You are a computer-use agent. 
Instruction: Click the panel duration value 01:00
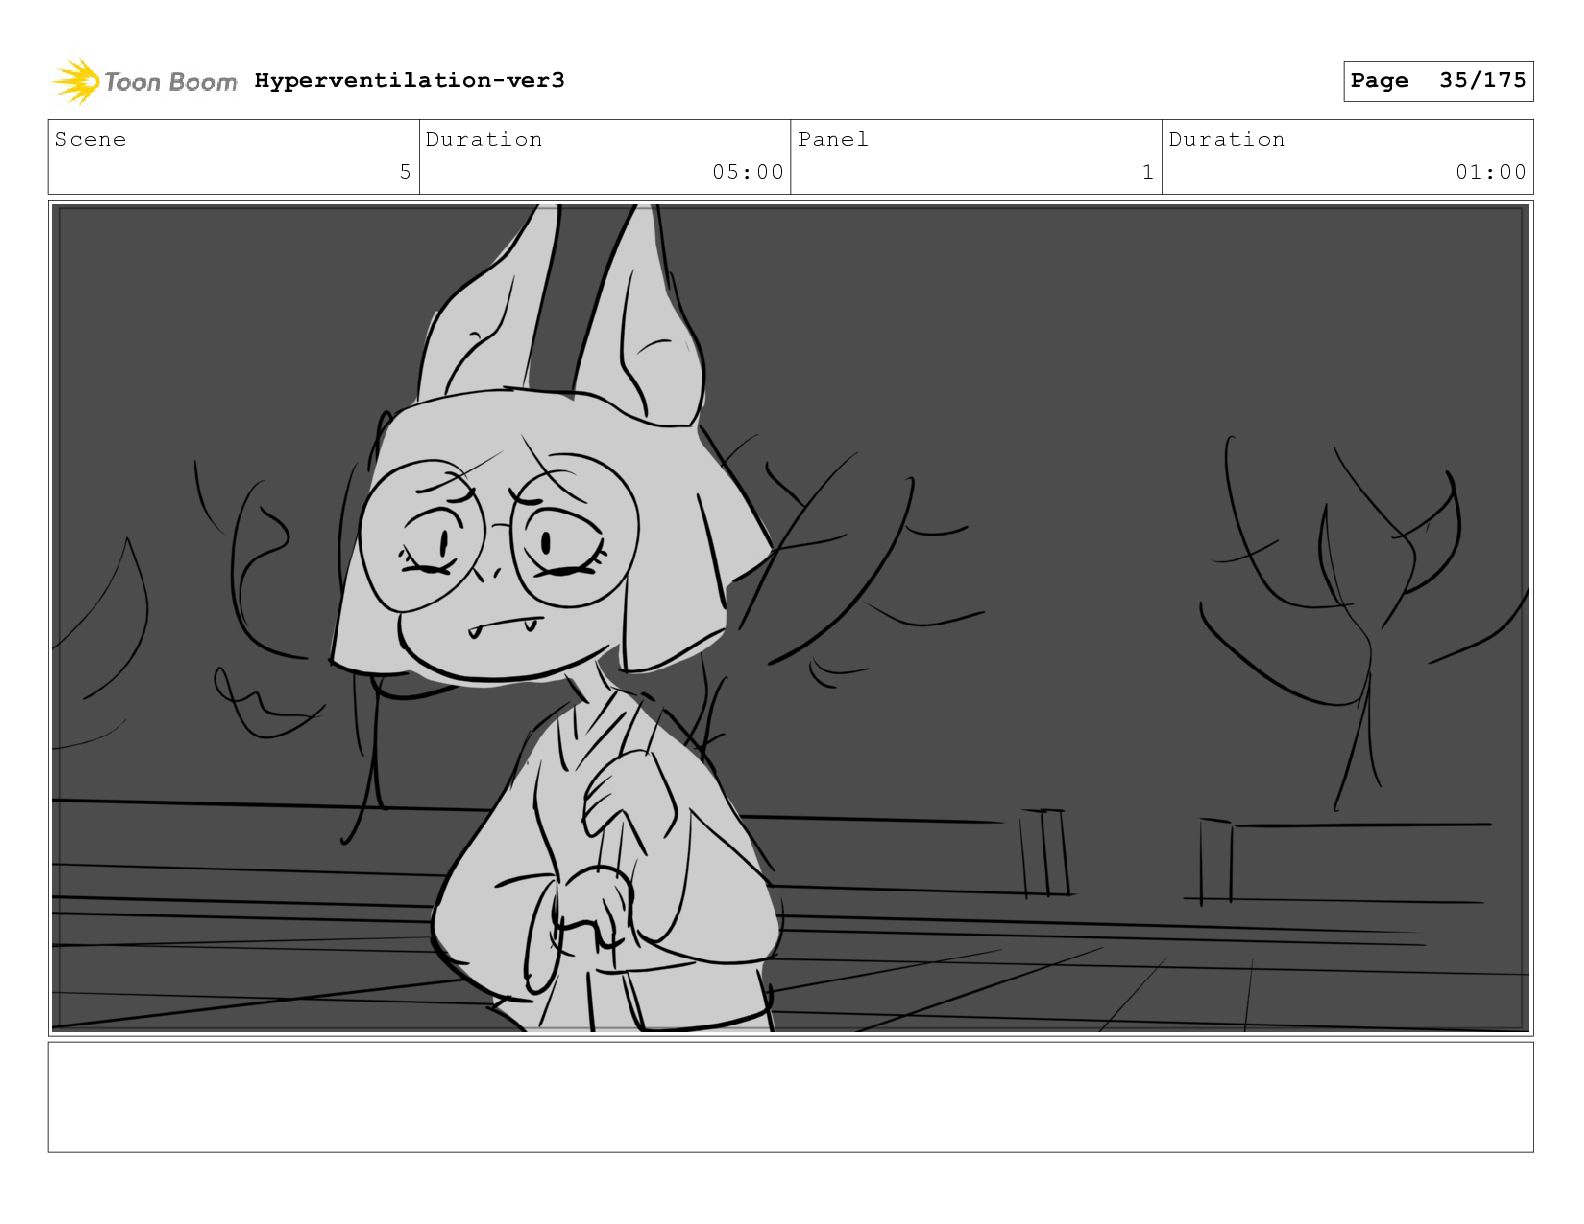pyautogui.click(x=1491, y=172)
